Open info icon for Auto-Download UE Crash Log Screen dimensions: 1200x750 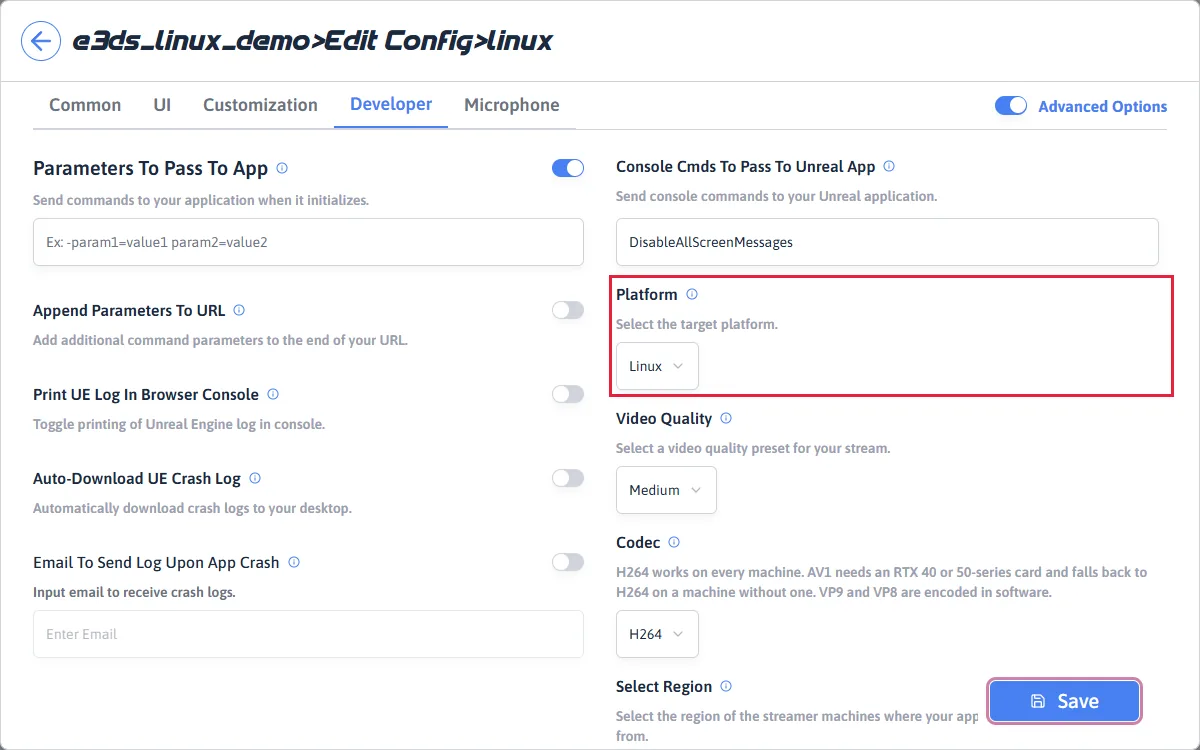pyautogui.click(x=255, y=478)
